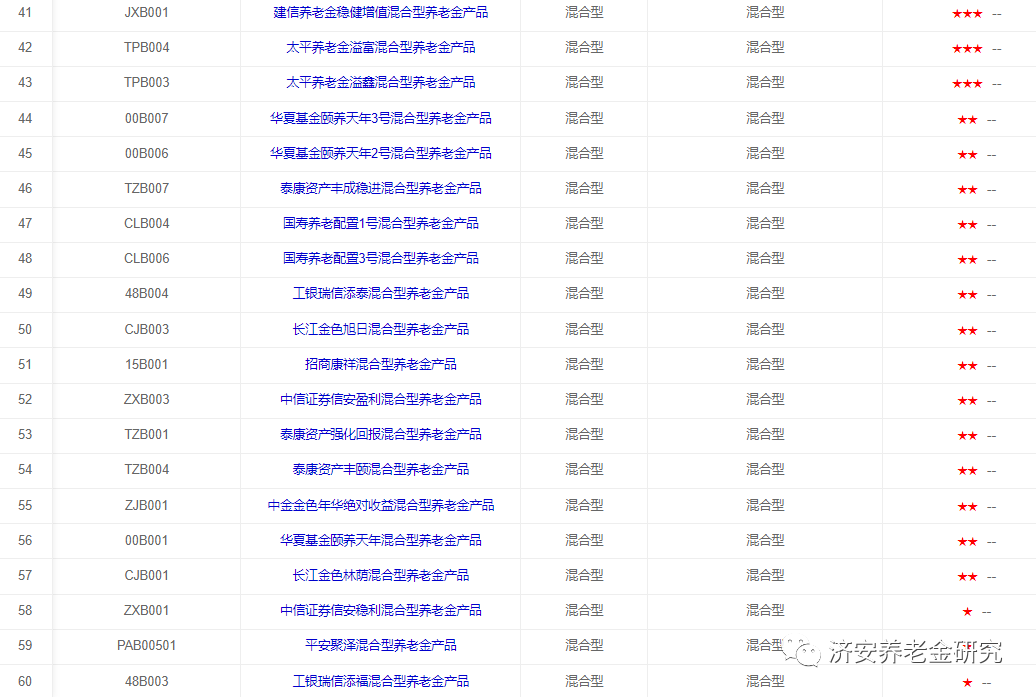Click the code cell 15B001
Image resolution: width=1036 pixels, height=697 pixels.
point(147,364)
